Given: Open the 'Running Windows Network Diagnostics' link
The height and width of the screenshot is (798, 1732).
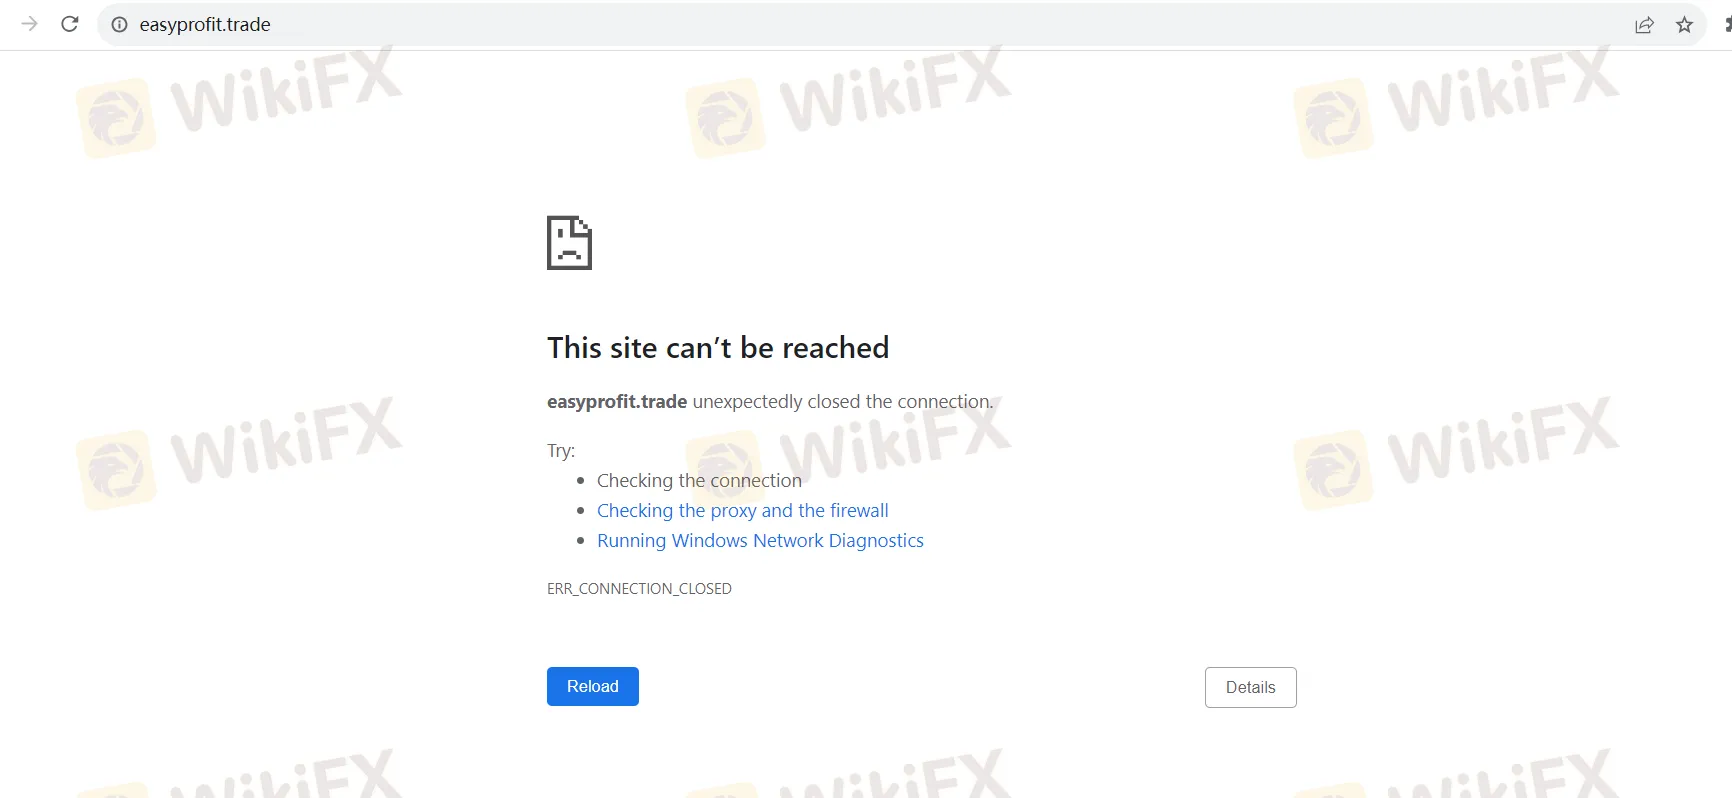Looking at the screenshot, I should pos(760,541).
